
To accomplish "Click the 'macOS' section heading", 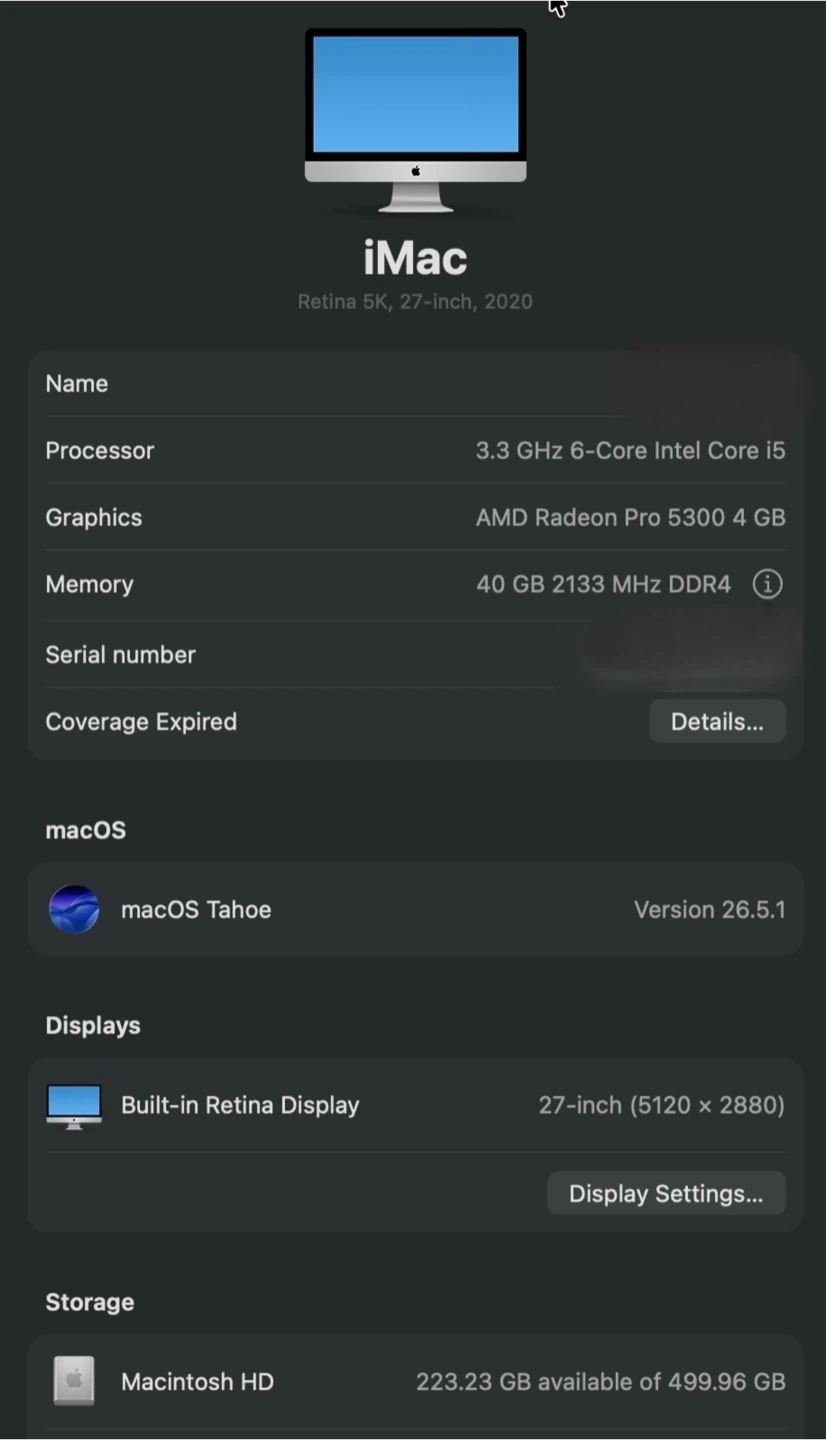I will 86,830.
